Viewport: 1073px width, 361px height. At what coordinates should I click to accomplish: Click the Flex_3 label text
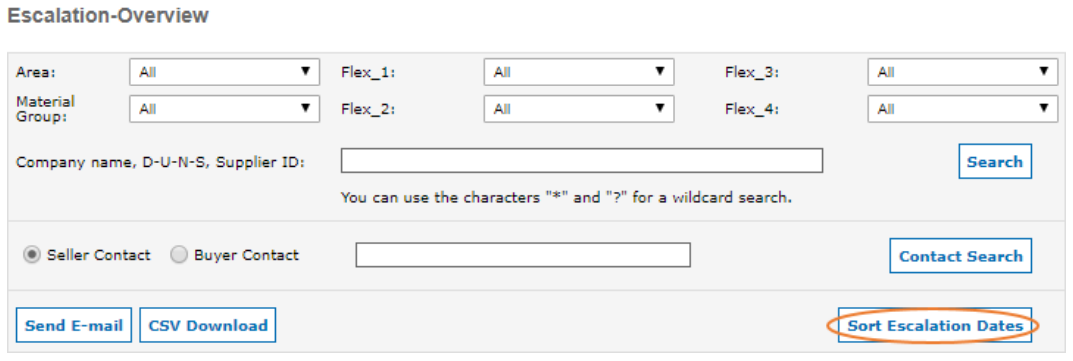[x=752, y=72]
